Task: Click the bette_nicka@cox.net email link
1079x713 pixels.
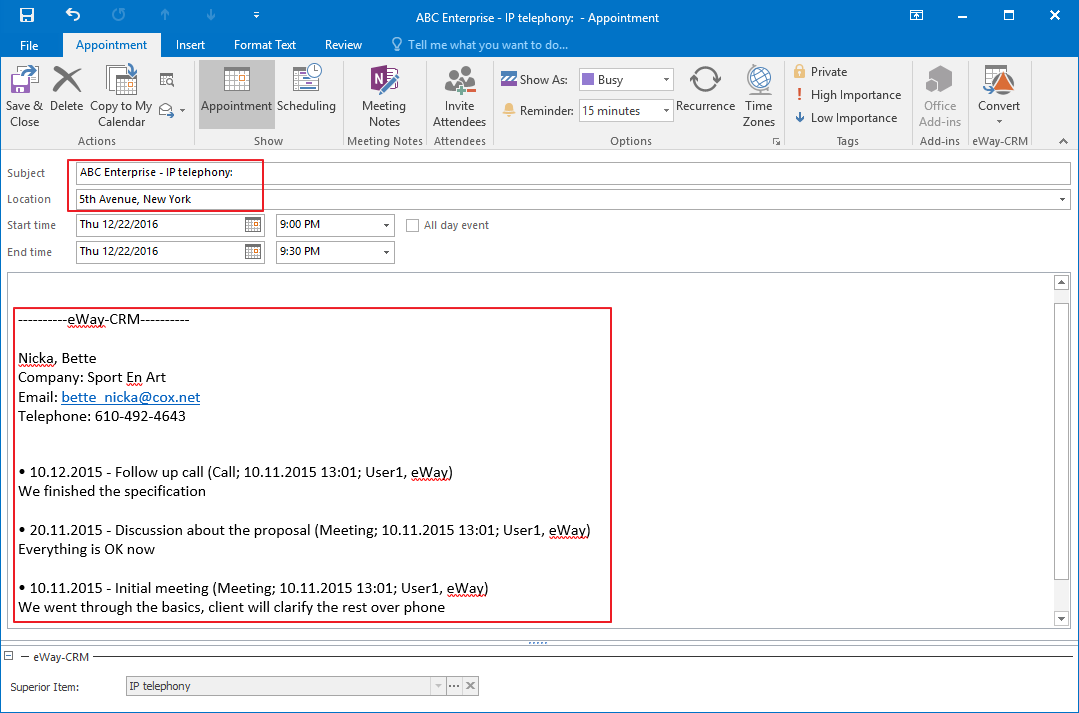Action: click(x=131, y=397)
